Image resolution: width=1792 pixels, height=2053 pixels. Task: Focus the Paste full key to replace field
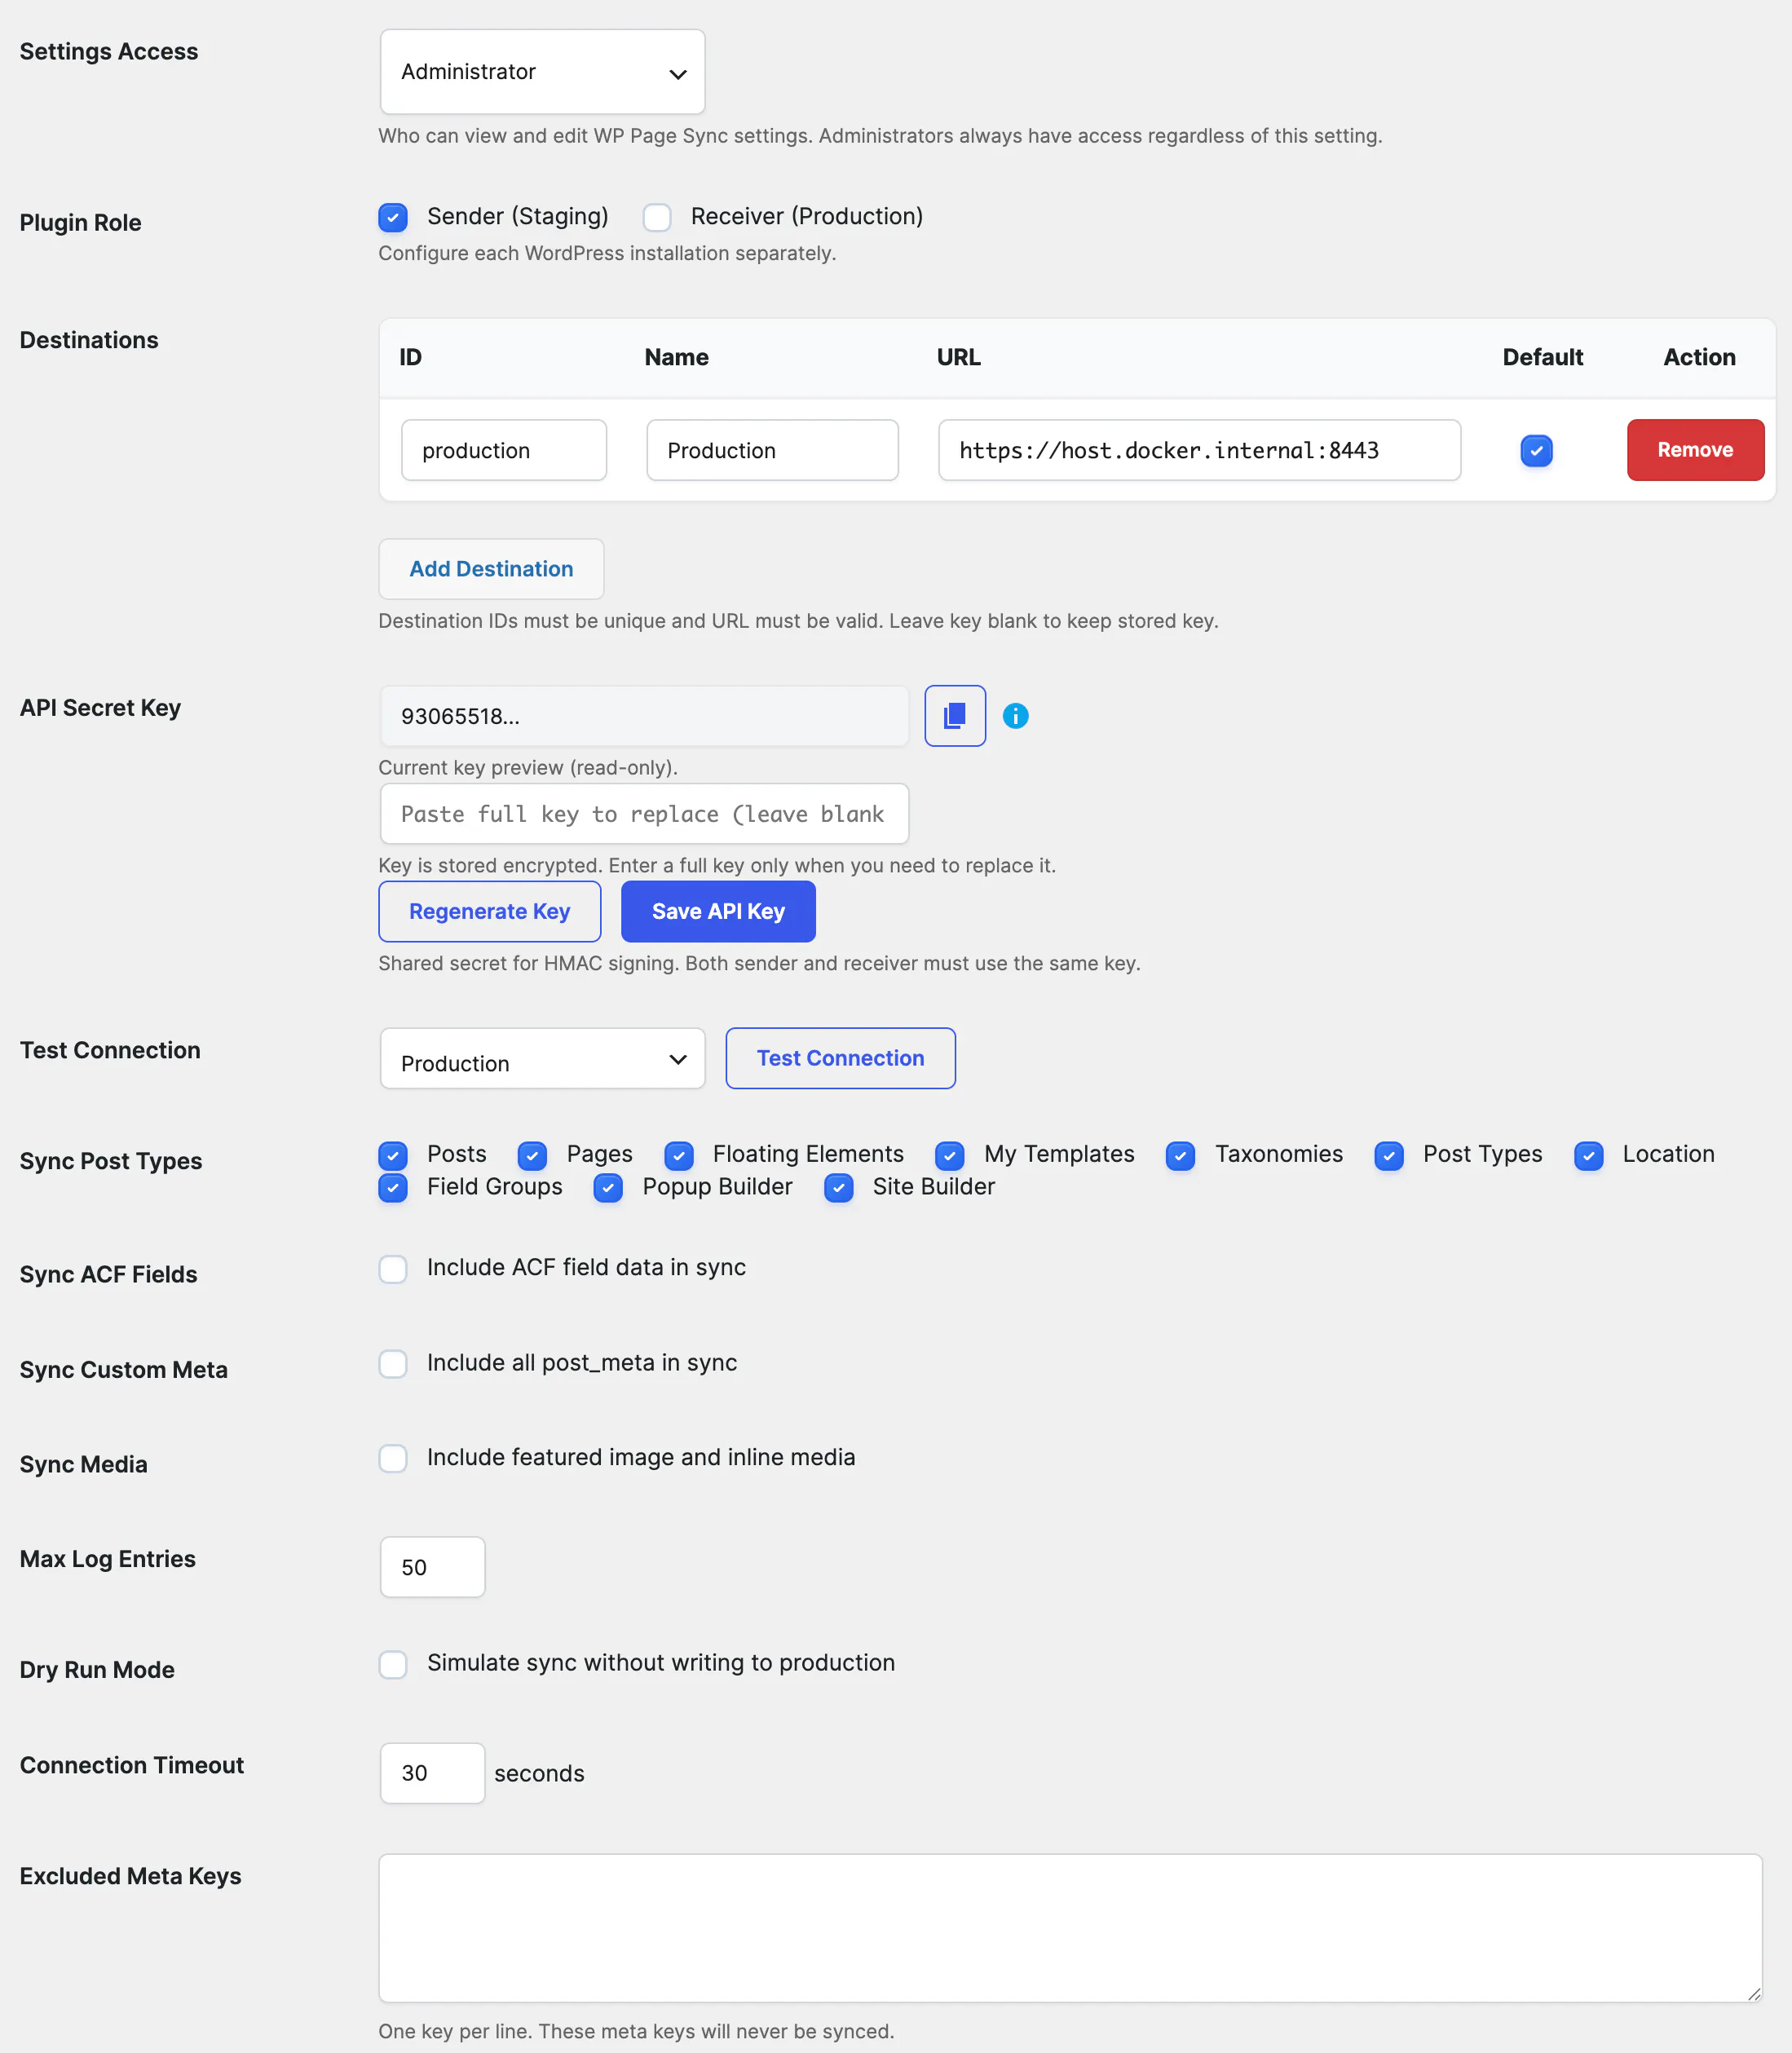pos(644,814)
